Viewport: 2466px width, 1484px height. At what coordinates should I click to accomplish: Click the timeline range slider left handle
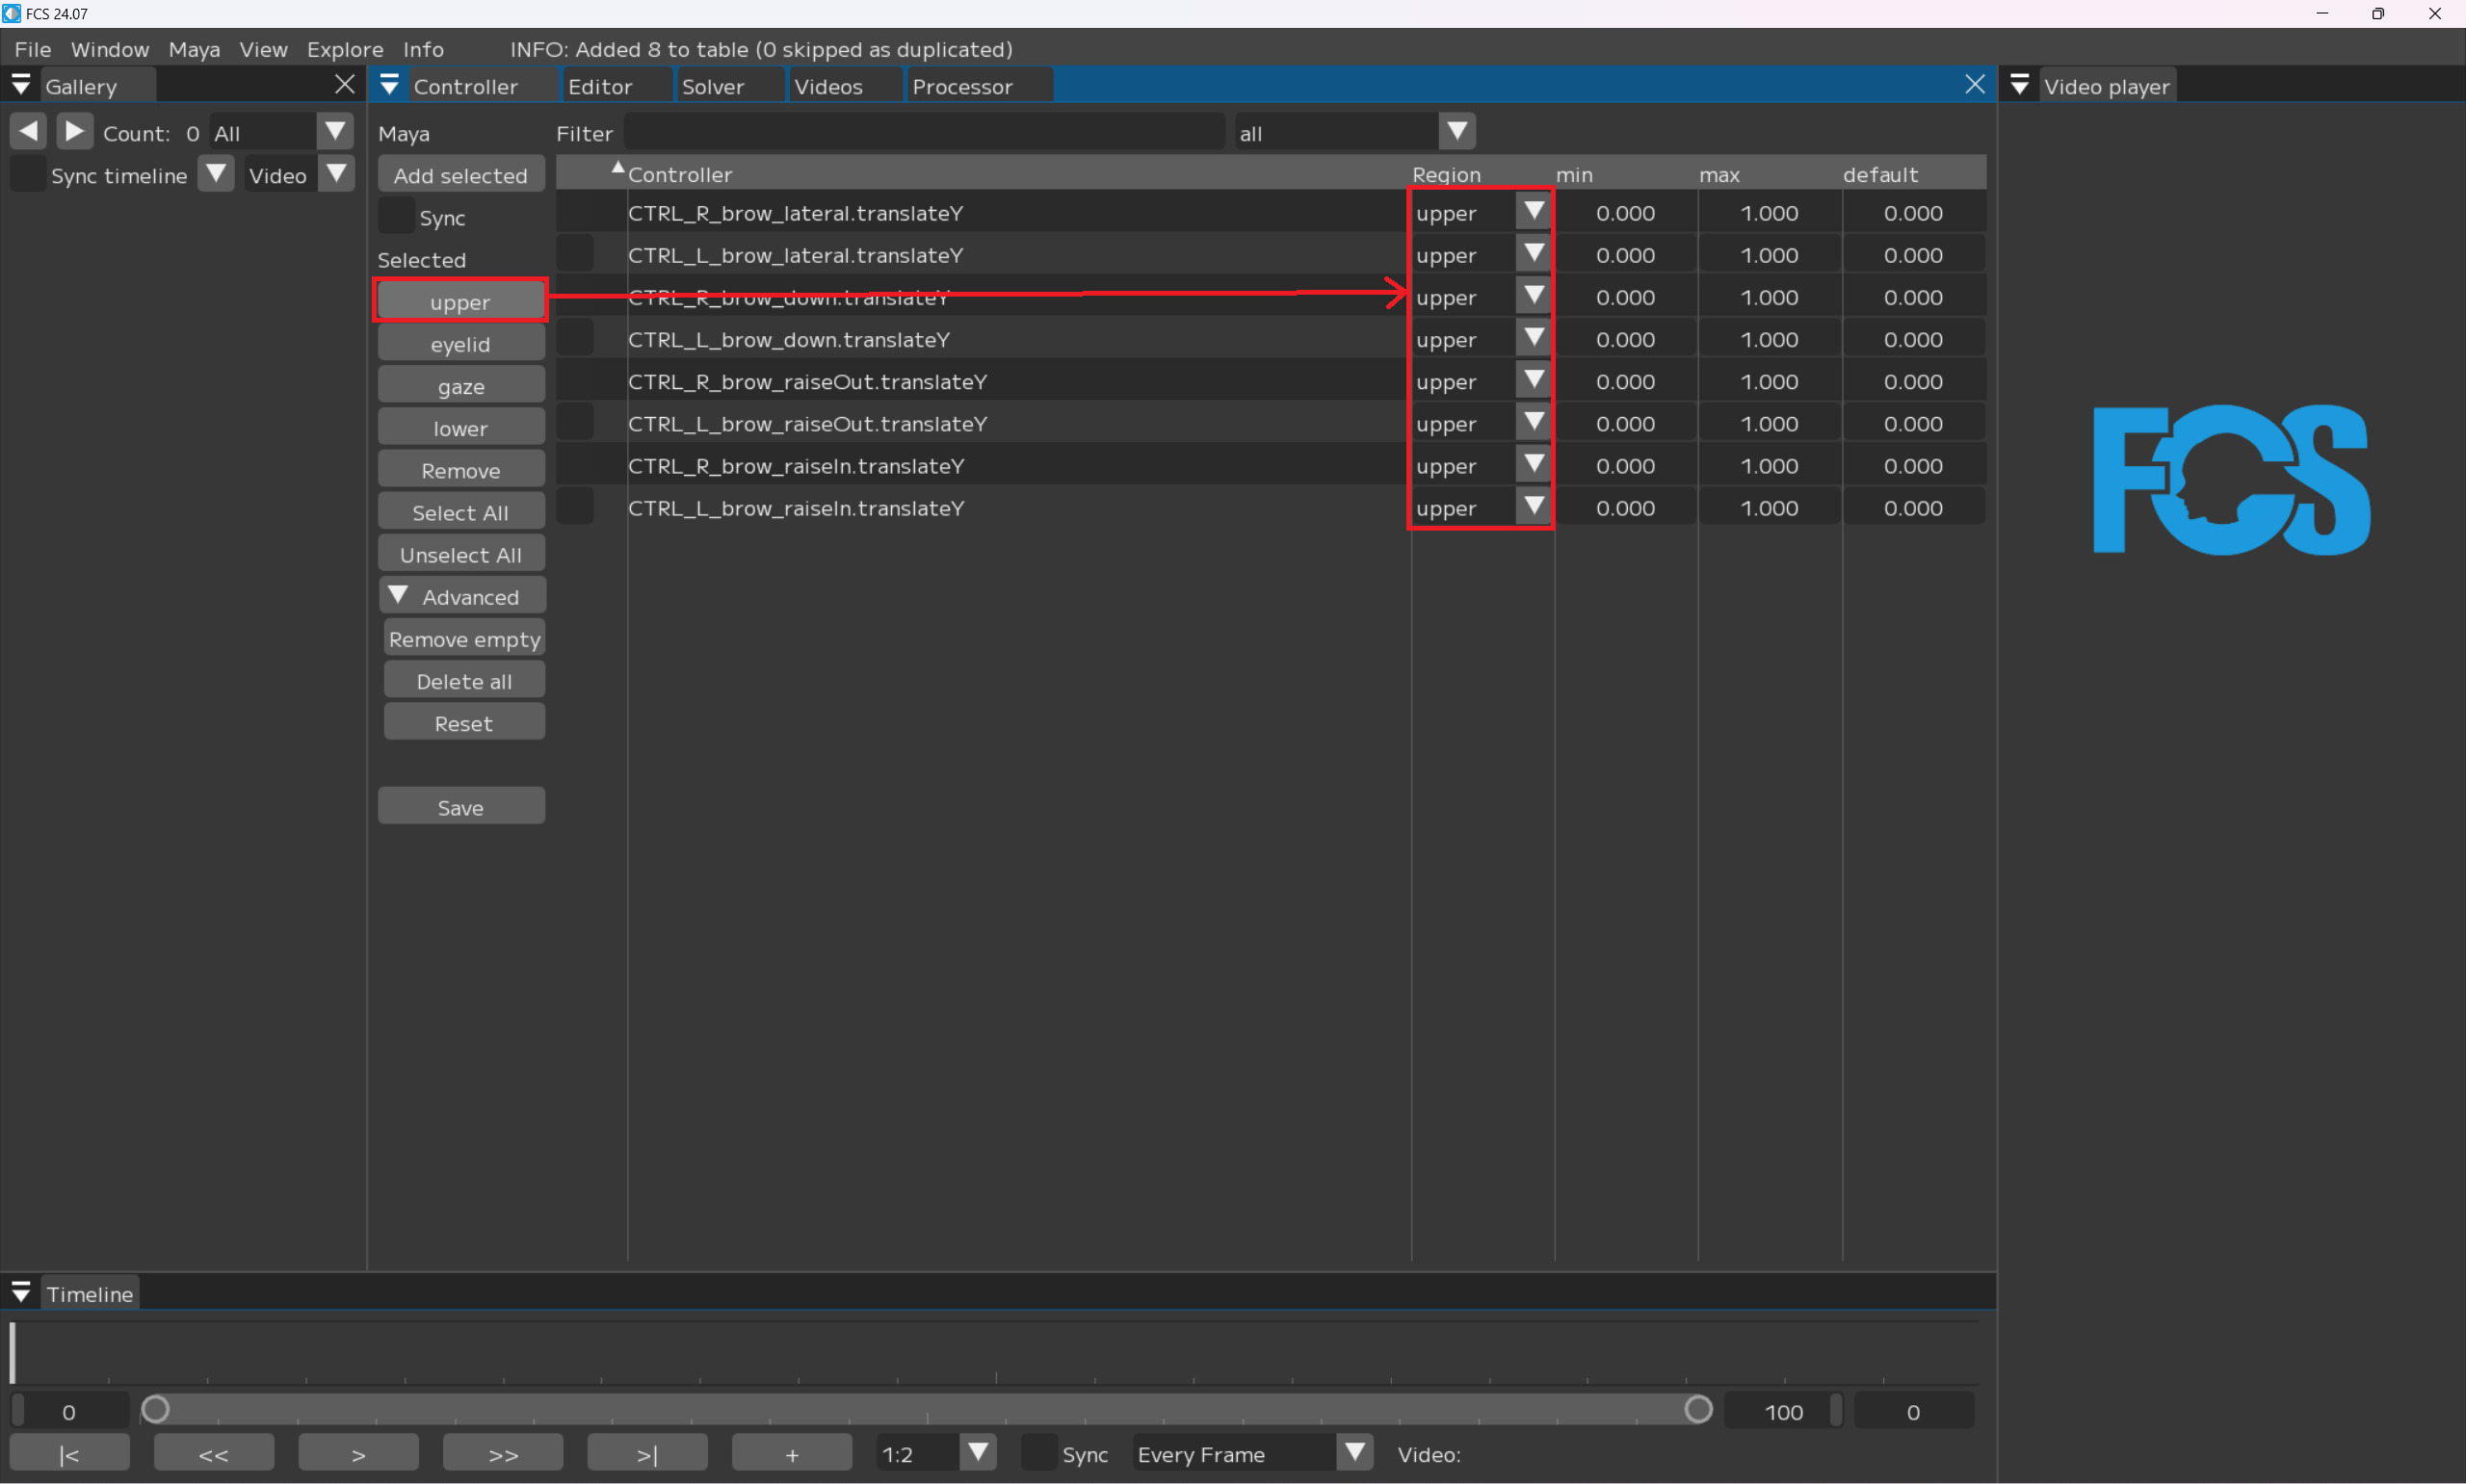tap(155, 1410)
